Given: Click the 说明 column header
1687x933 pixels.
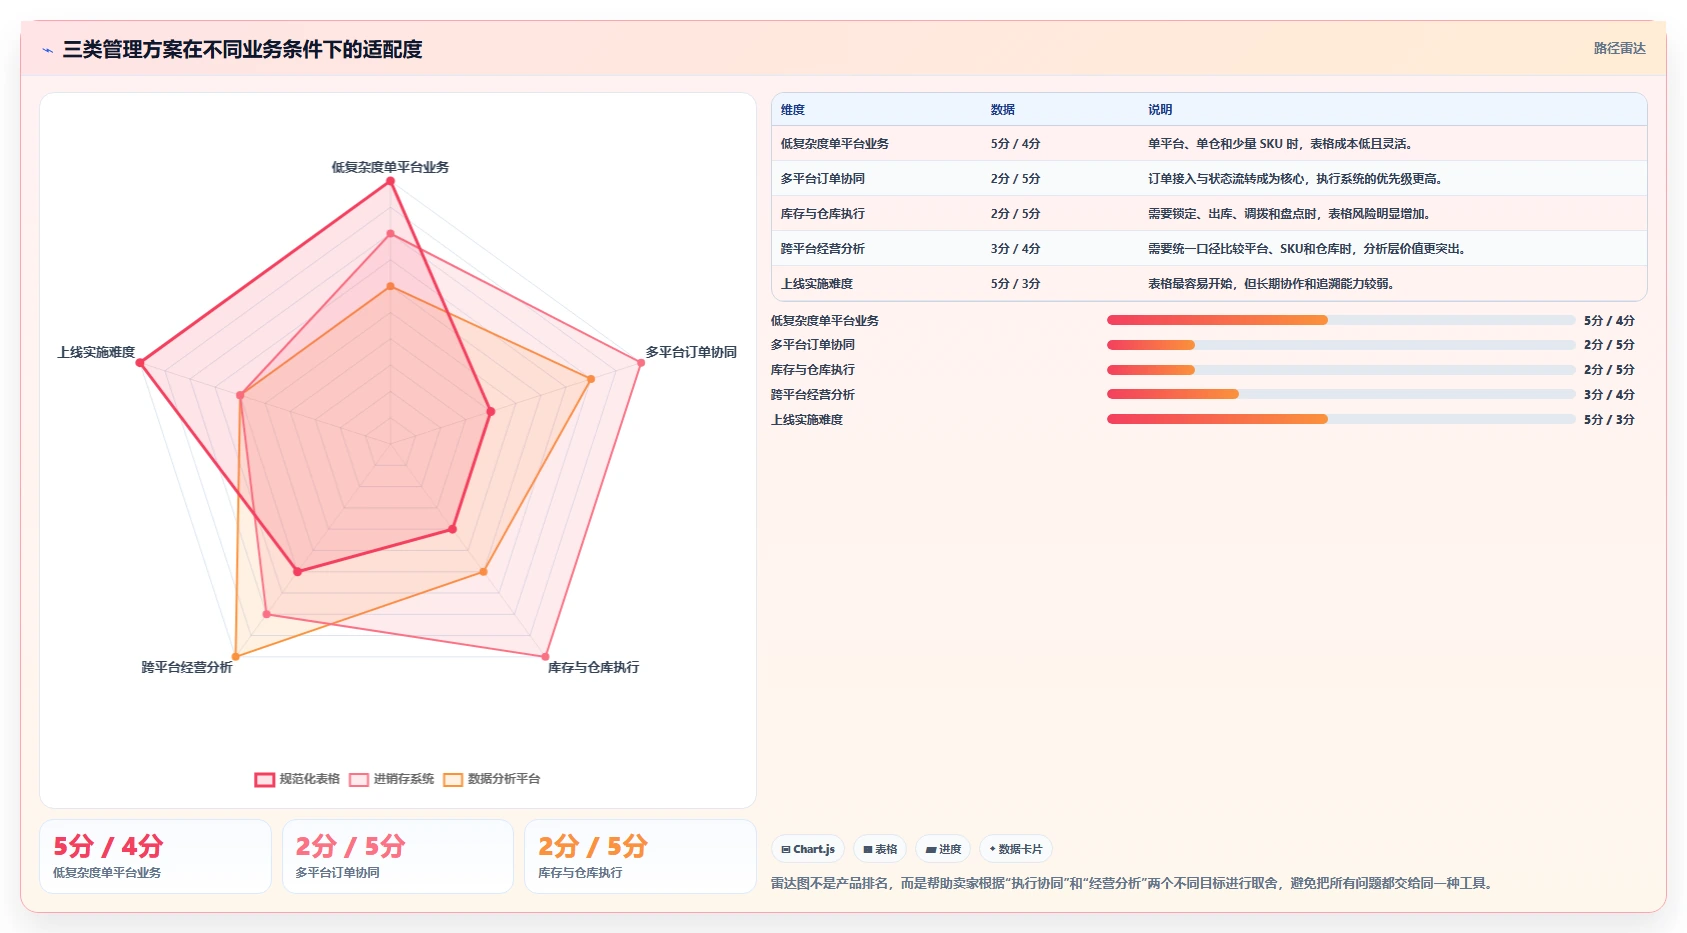Looking at the screenshot, I should (1160, 110).
